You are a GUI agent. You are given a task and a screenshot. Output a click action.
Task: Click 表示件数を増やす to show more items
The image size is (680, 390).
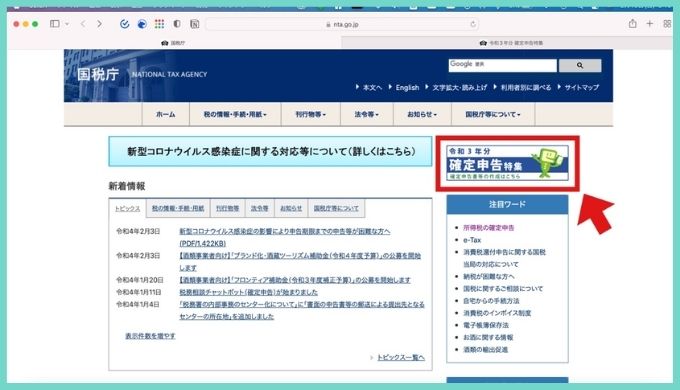coord(150,336)
